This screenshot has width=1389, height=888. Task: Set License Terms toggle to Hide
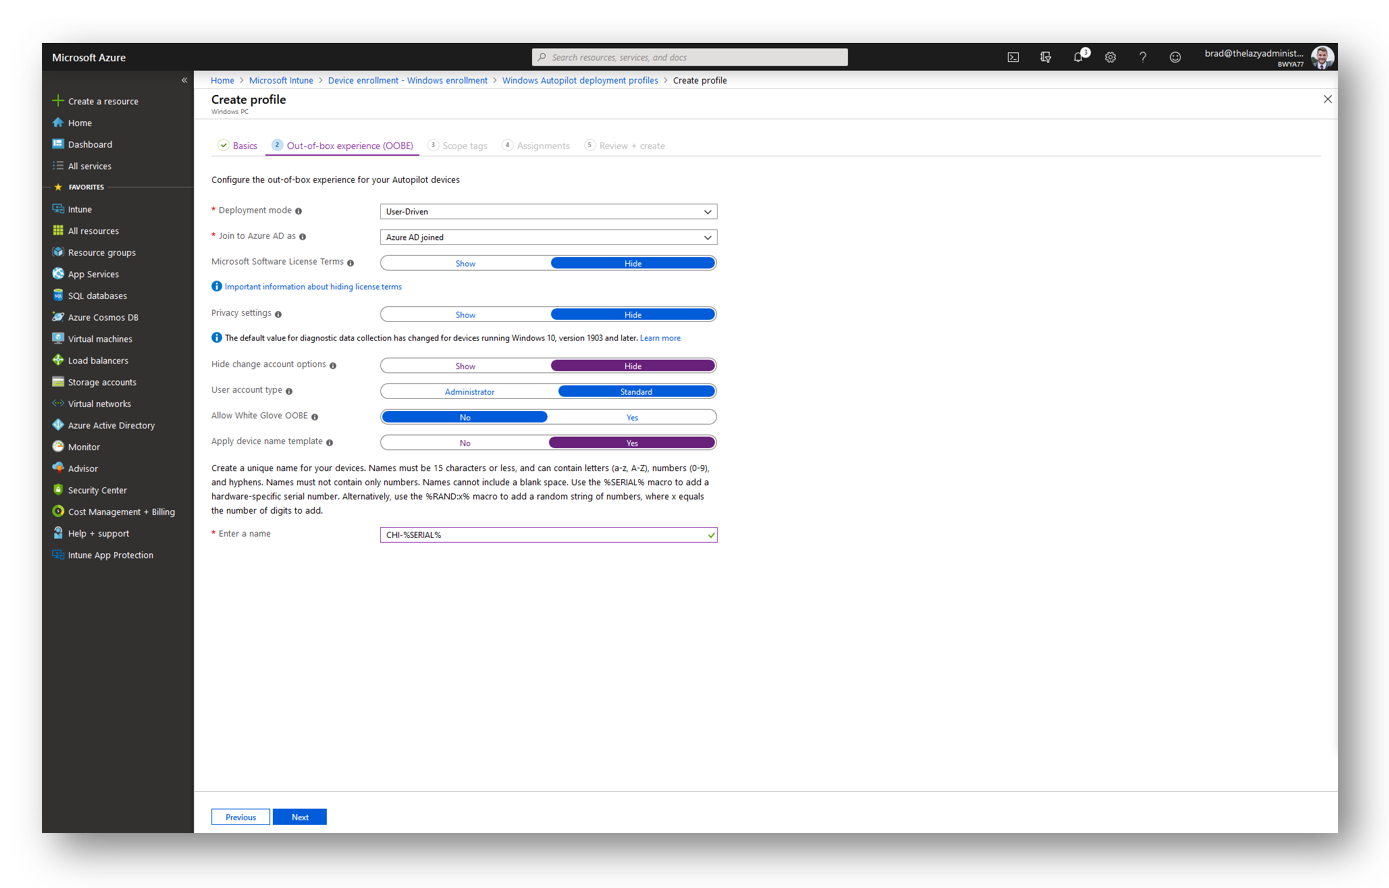pos(633,263)
